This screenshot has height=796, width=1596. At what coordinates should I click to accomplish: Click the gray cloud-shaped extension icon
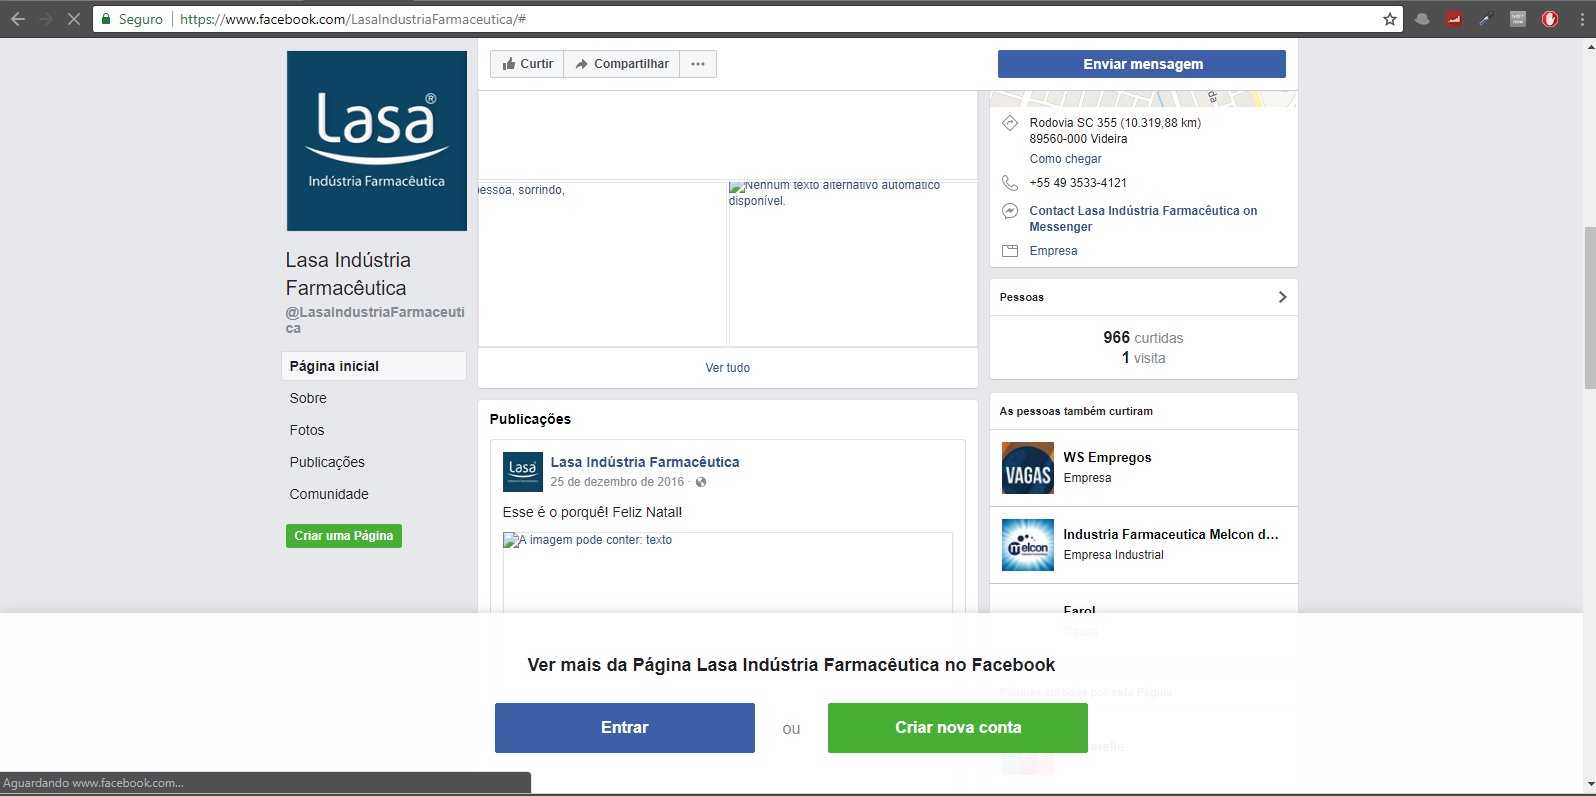point(1422,19)
